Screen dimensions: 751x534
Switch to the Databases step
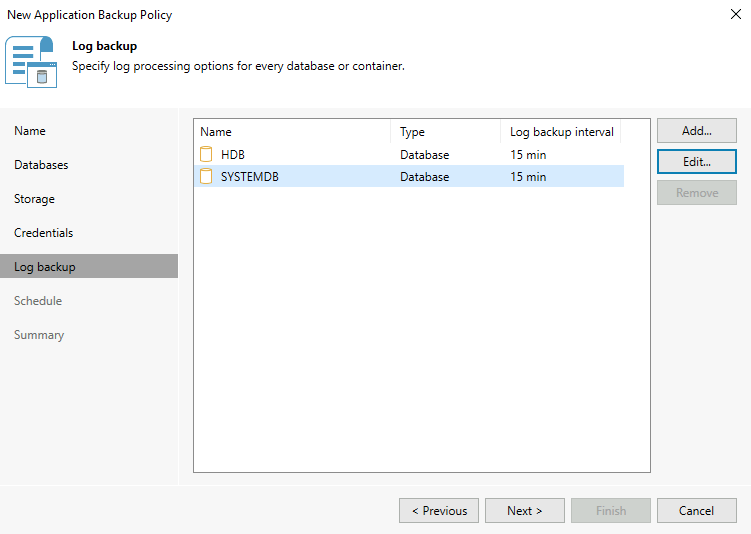coord(41,165)
